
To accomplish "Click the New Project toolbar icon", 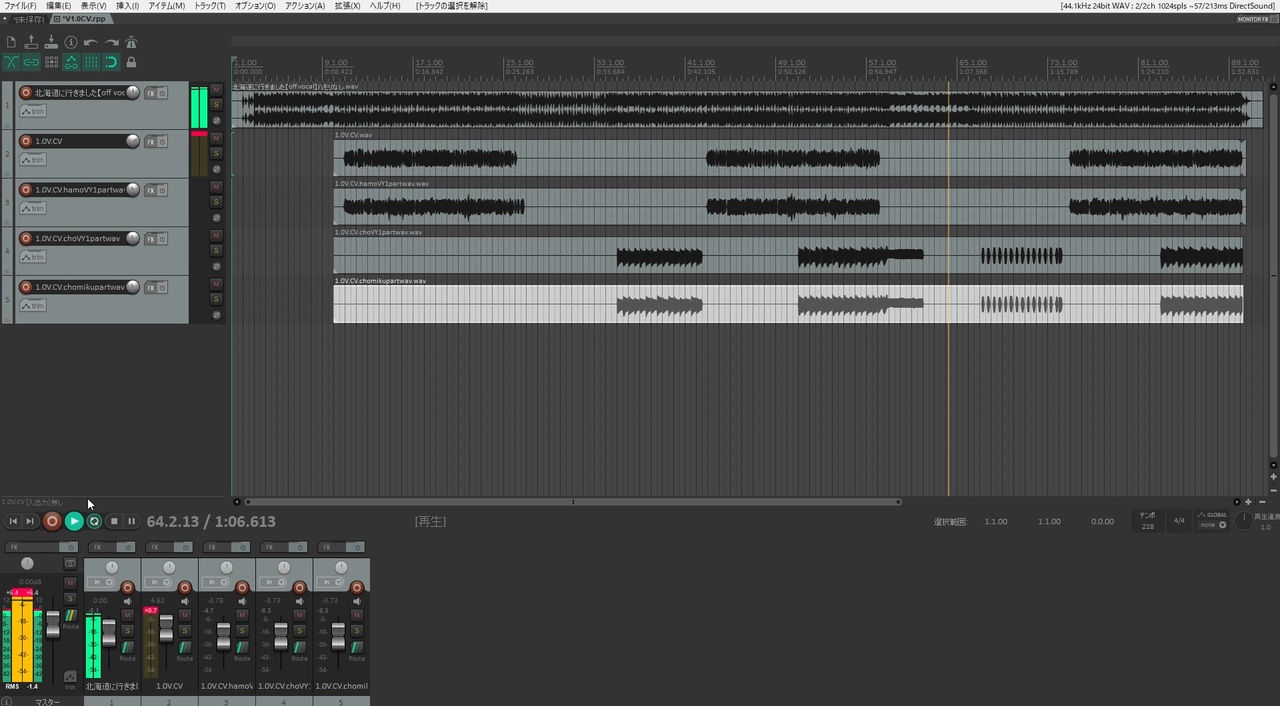I will (11, 42).
